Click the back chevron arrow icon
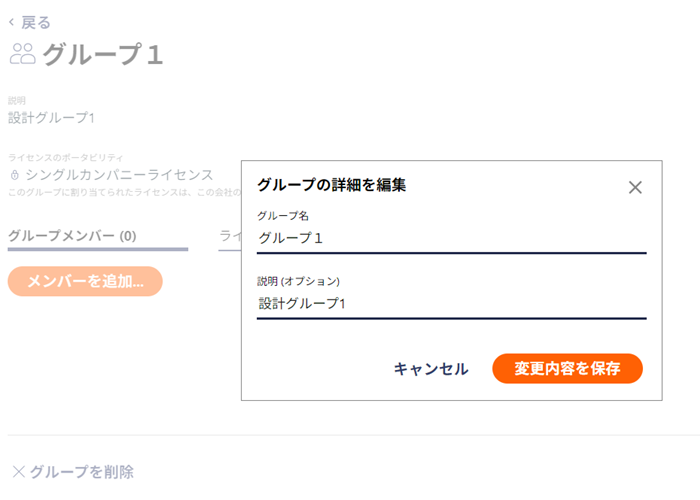 tap(12, 22)
